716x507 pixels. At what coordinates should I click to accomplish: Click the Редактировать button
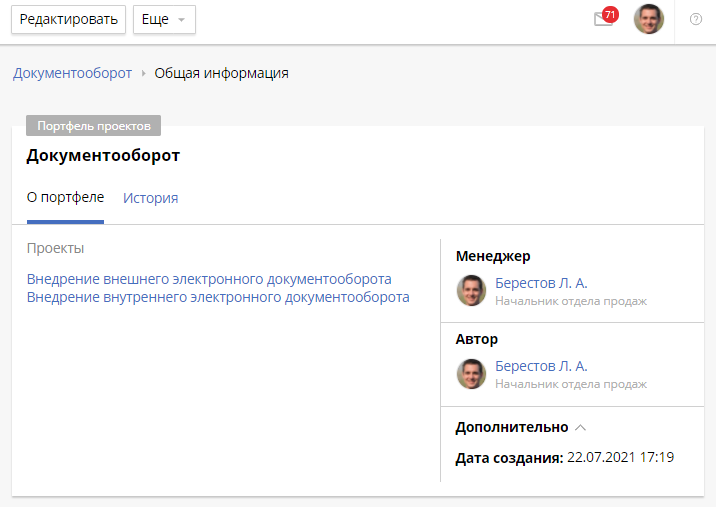click(x=68, y=19)
